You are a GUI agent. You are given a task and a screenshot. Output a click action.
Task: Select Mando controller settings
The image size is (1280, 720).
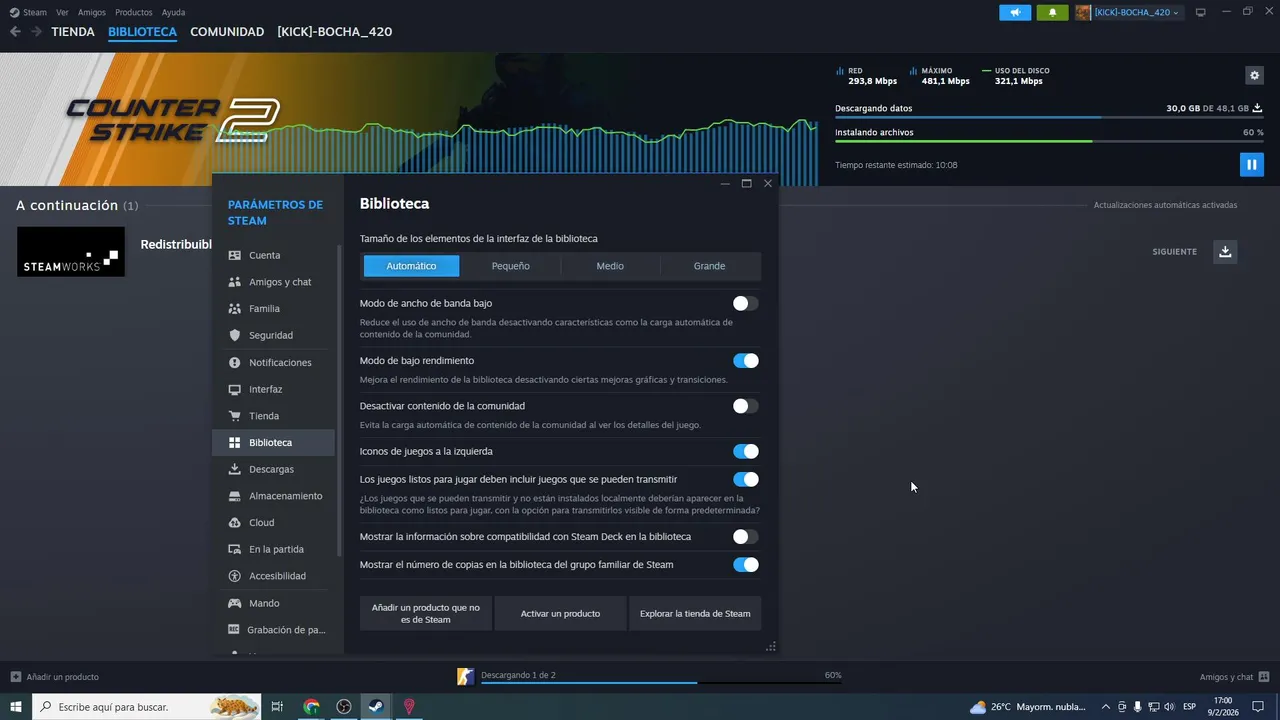click(273, 603)
